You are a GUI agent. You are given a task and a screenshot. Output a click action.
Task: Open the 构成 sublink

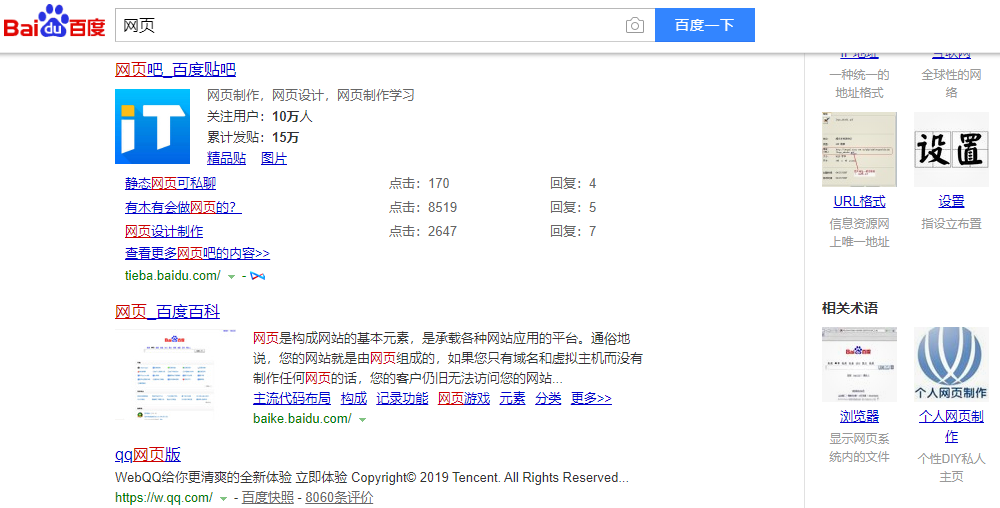354,398
